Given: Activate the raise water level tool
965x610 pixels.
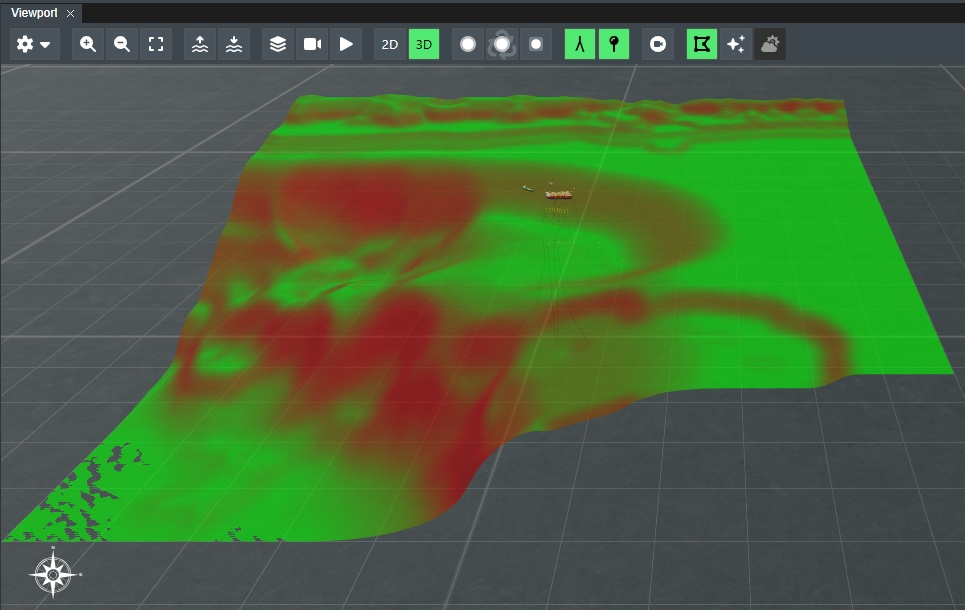Looking at the screenshot, I should (199, 43).
